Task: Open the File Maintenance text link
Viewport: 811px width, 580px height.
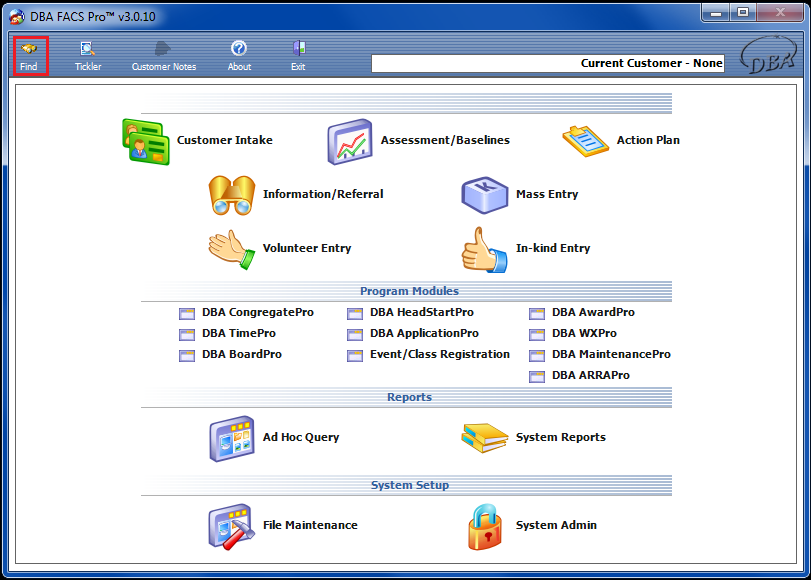Action: 310,525
